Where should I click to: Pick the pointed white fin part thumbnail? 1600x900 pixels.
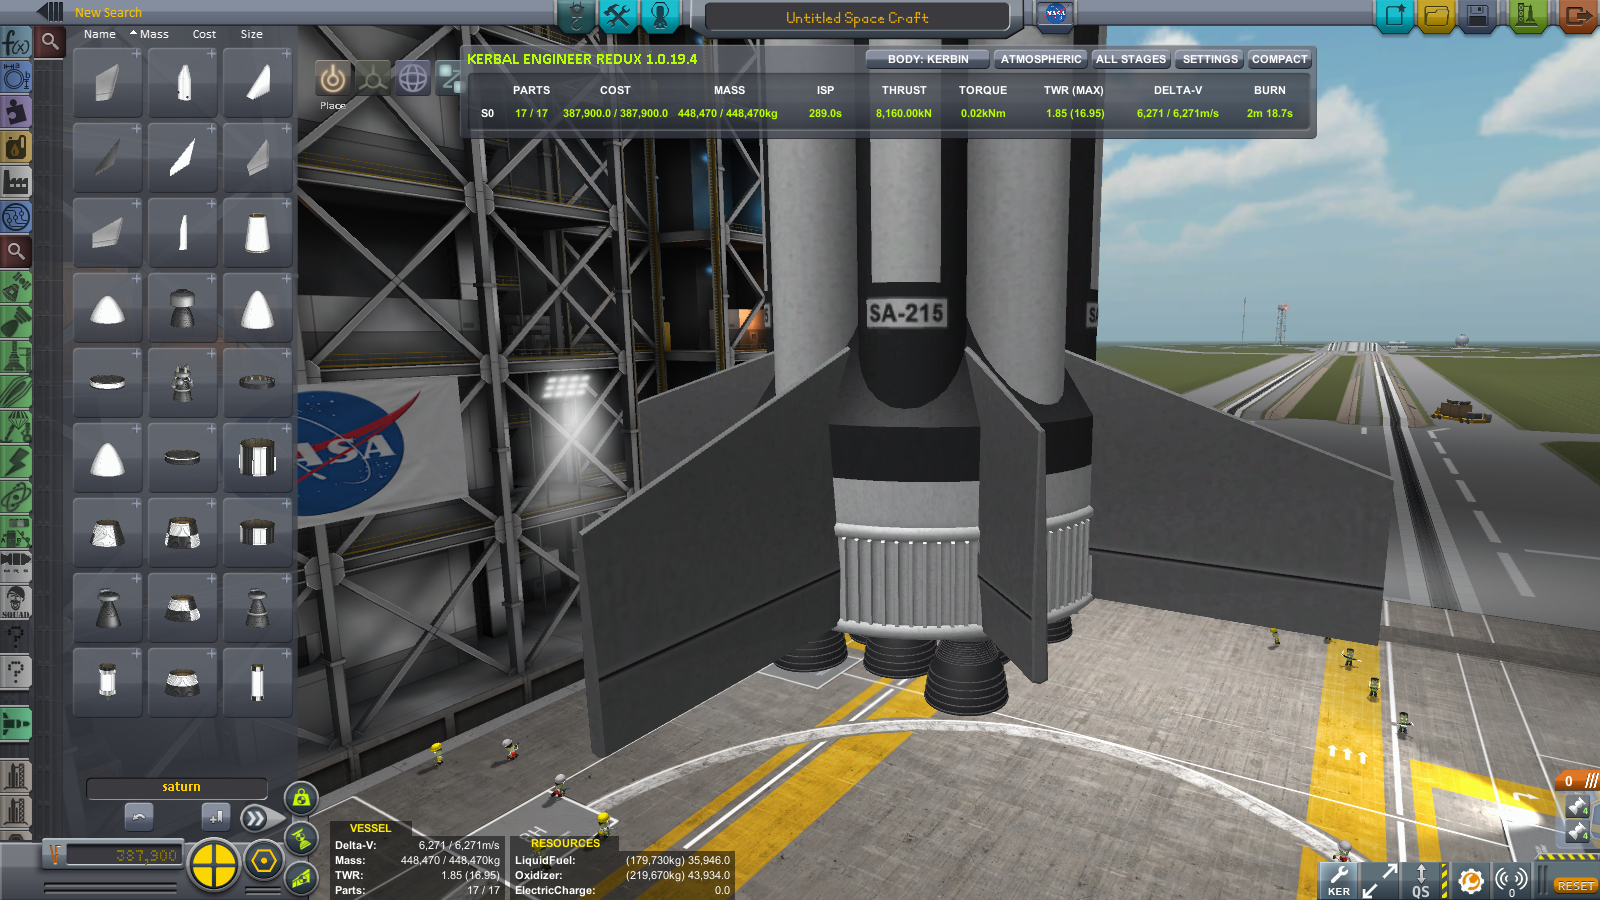click(182, 157)
